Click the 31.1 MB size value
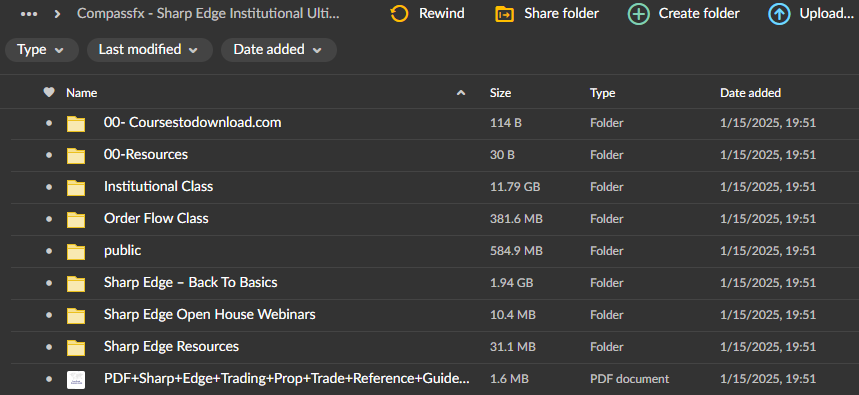The image size is (859, 395). pos(512,347)
